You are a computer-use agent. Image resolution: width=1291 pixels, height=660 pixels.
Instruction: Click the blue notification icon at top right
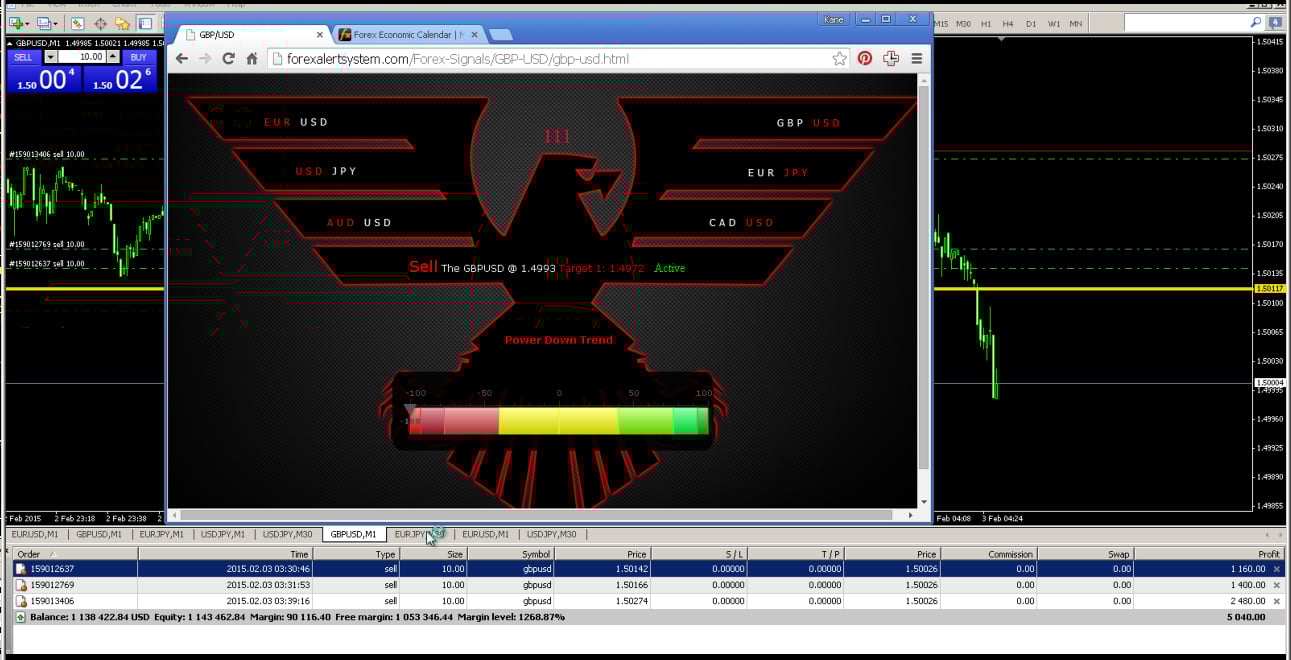coord(1276,22)
